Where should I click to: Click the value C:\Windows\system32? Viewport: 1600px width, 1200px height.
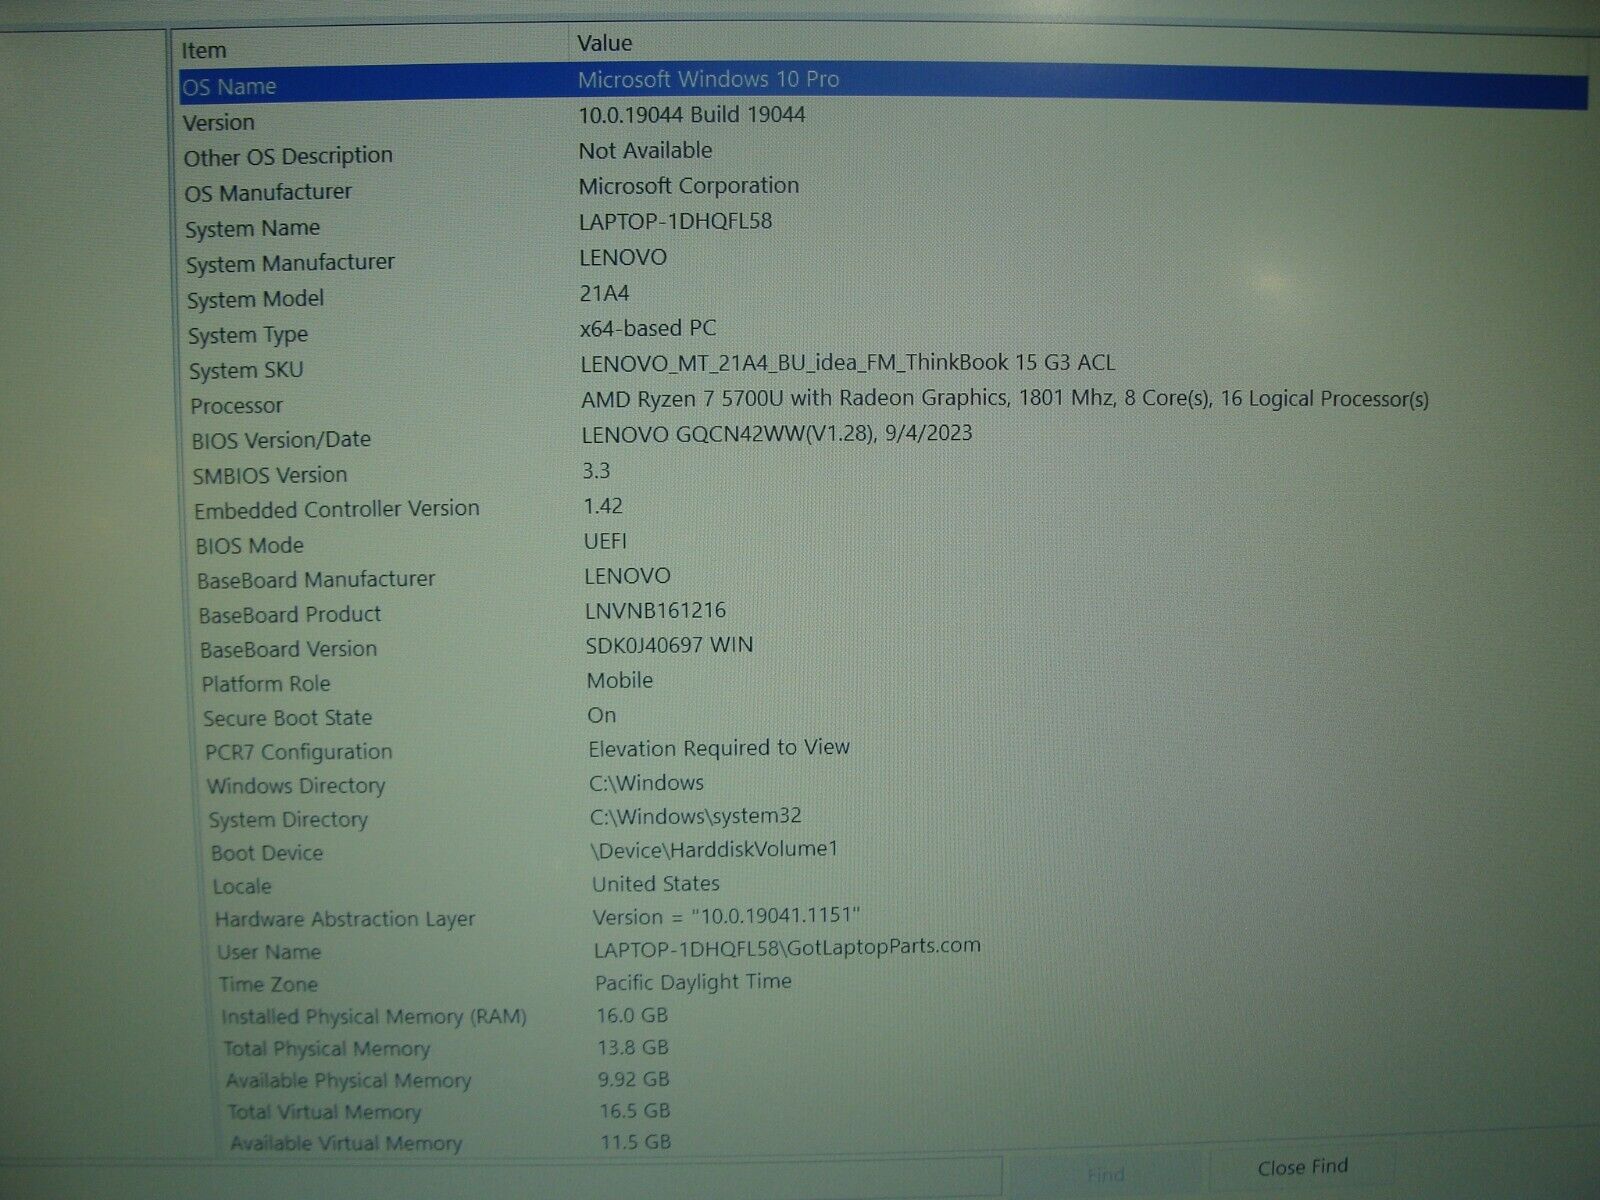coord(696,816)
